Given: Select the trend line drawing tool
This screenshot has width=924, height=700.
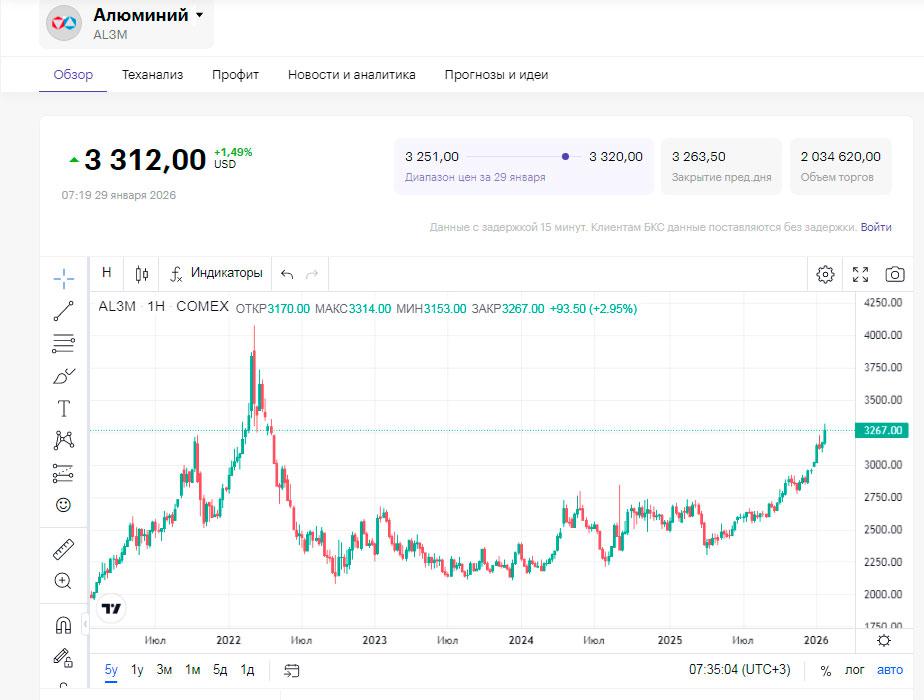Looking at the screenshot, I should tap(63, 311).
